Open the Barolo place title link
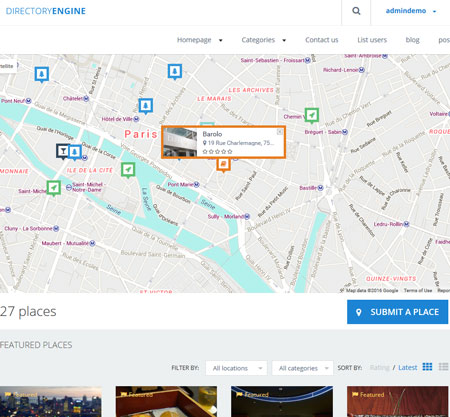 [x=212, y=134]
